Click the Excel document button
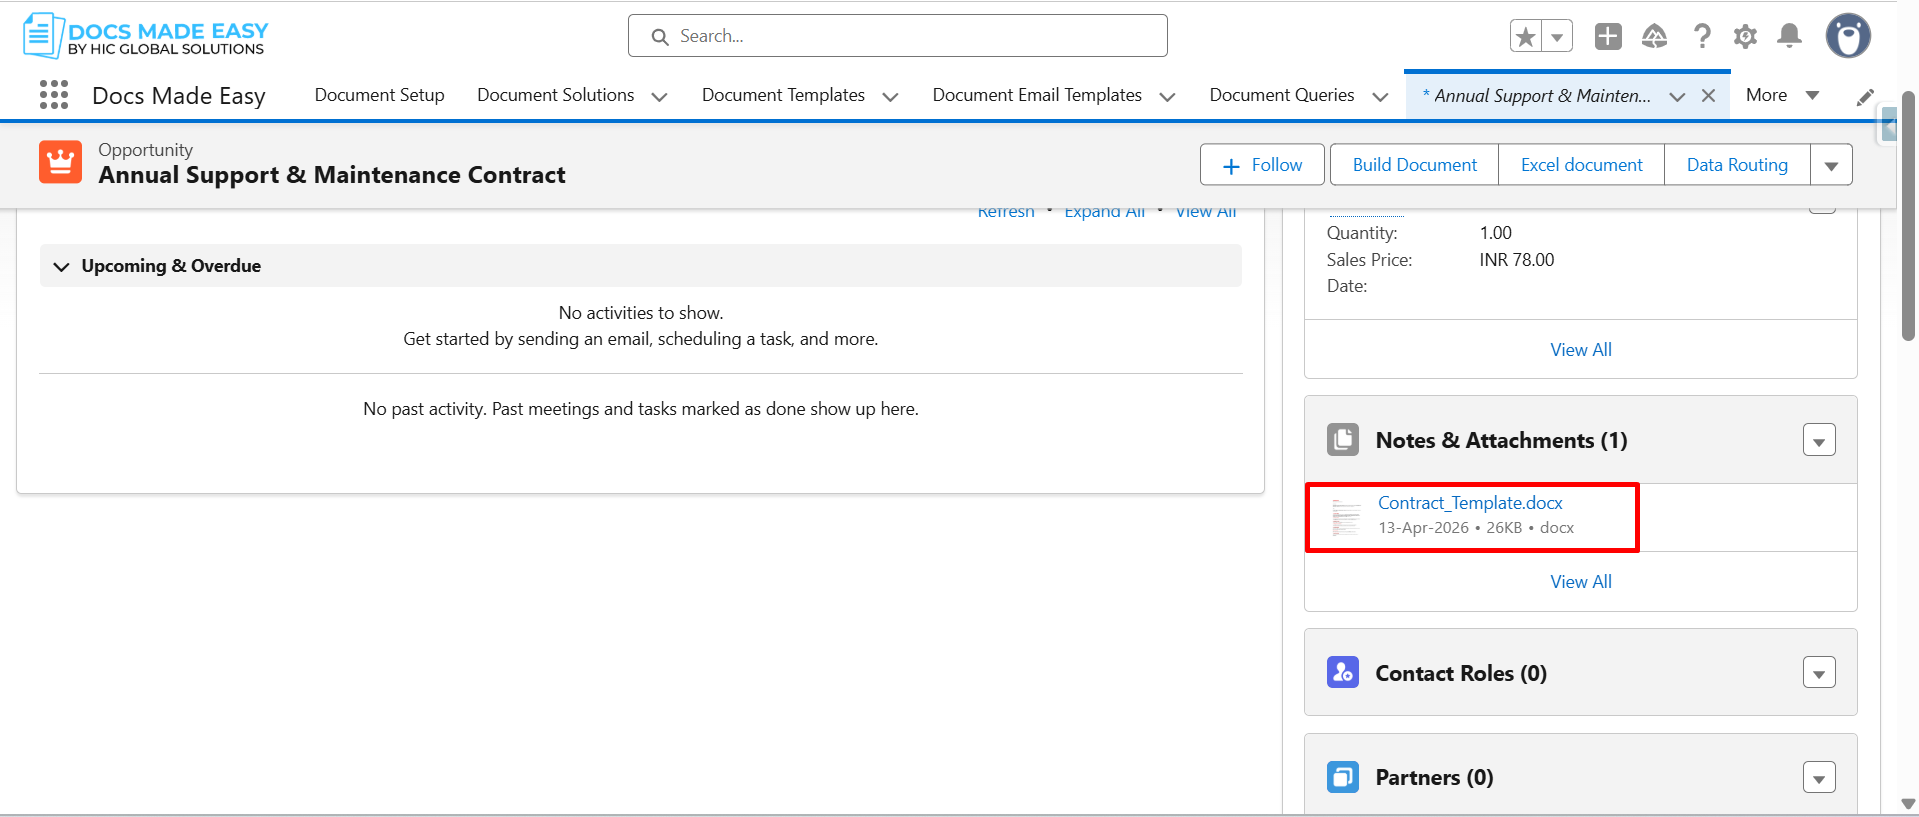 [x=1581, y=165]
